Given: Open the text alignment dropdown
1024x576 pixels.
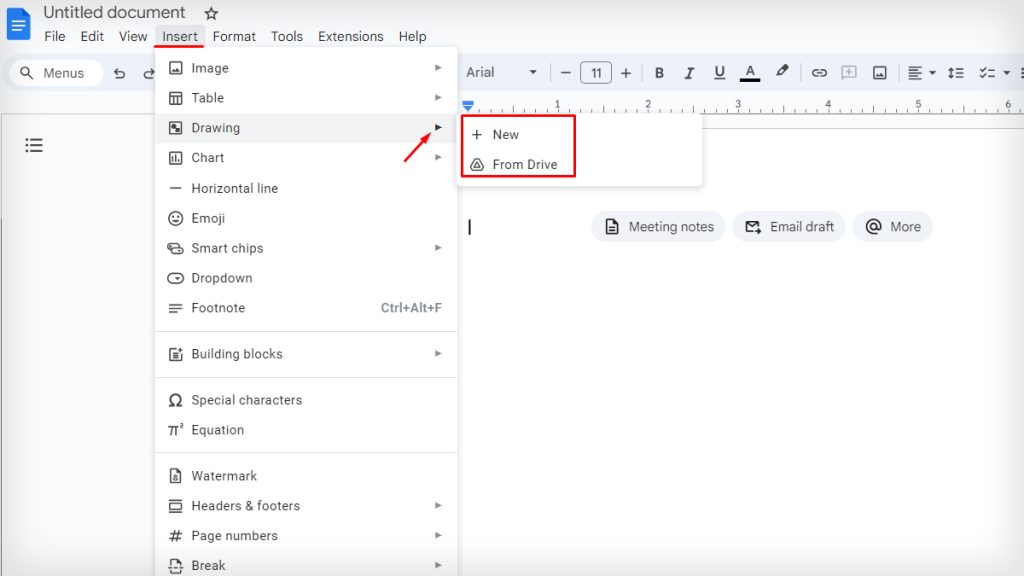Looking at the screenshot, I should (921, 72).
